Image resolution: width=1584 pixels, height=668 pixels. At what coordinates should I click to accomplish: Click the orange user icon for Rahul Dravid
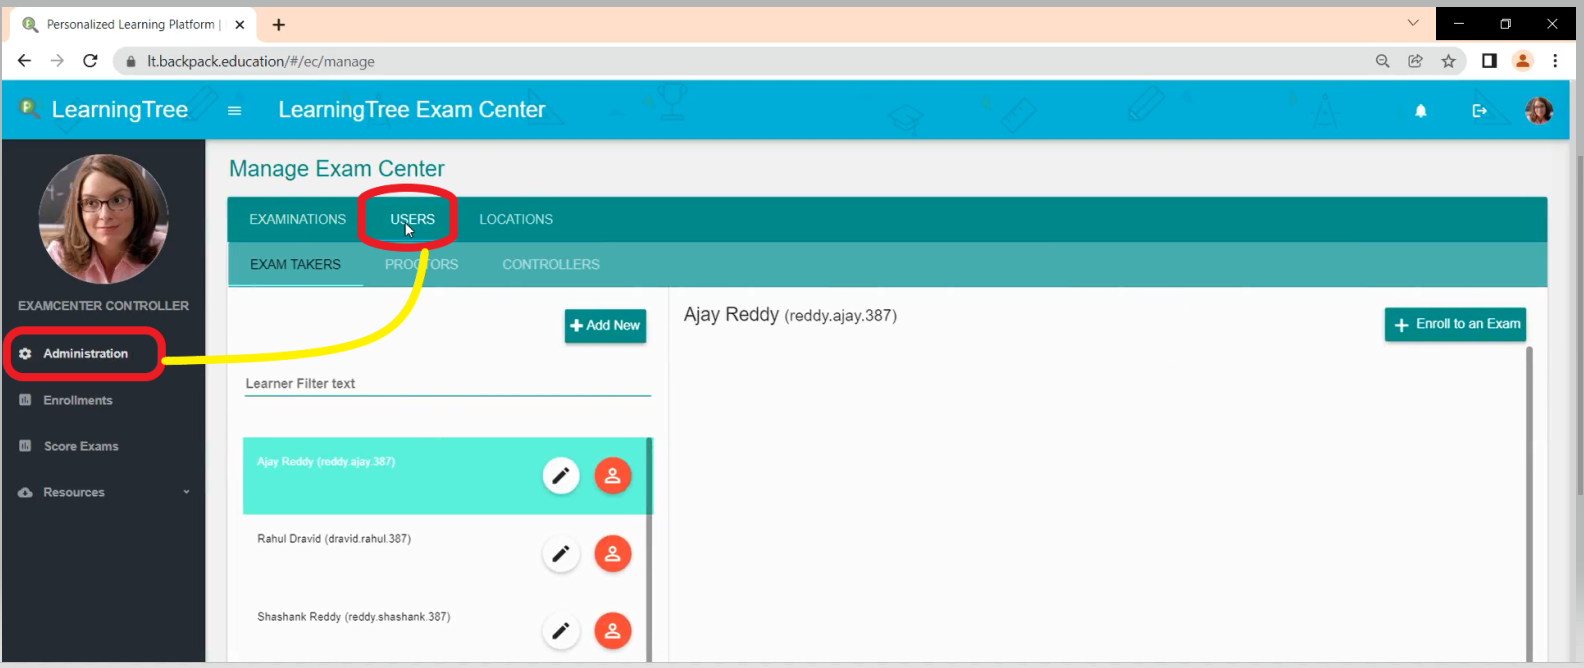pos(612,553)
